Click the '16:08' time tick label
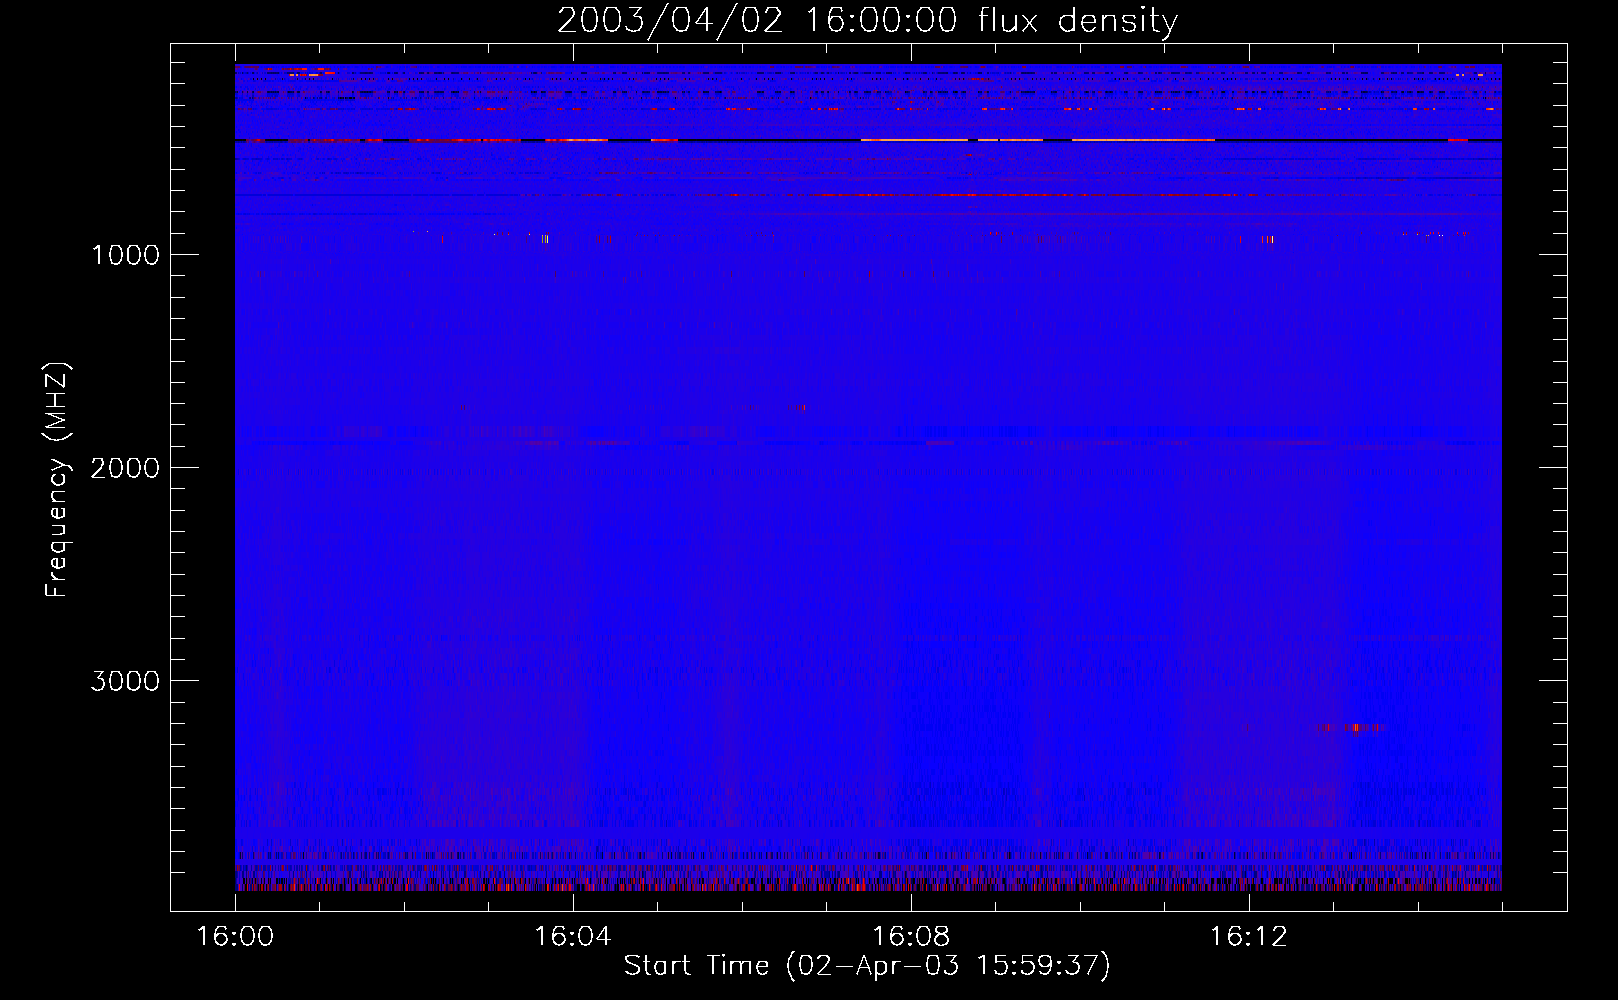 [x=911, y=937]
